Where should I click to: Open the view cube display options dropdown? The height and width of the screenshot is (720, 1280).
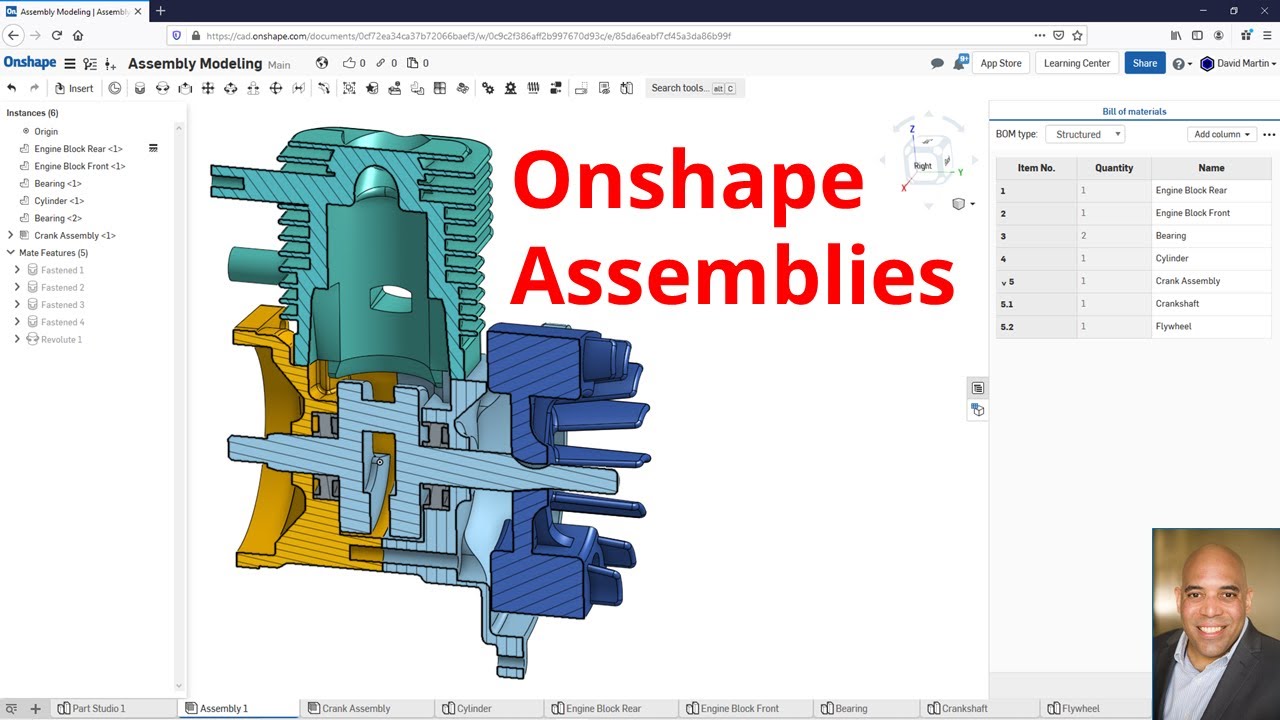pos(963,204)
